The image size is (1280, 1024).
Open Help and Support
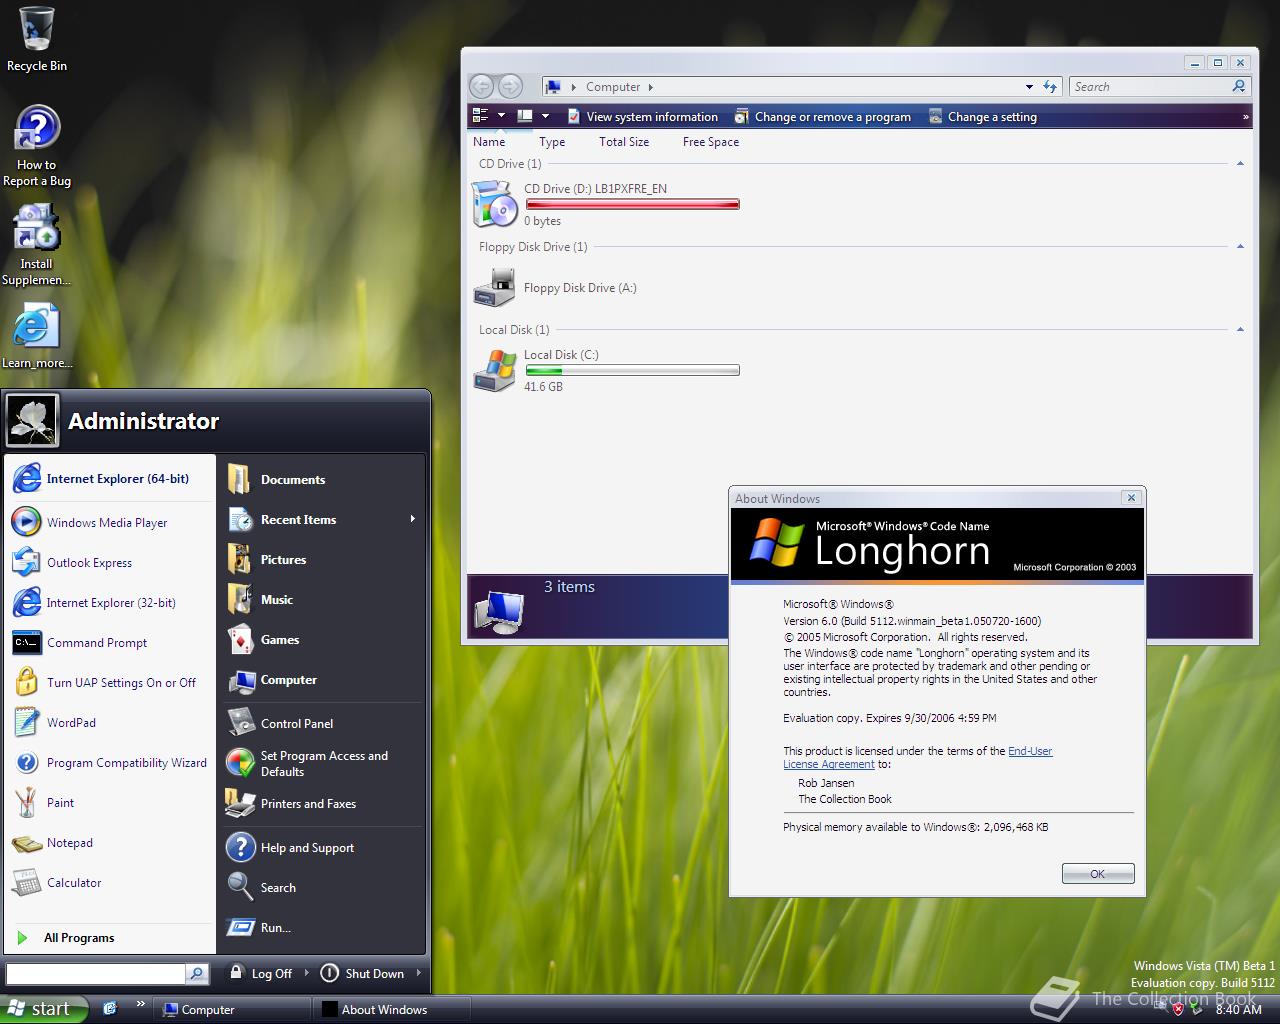click(322, 847)
